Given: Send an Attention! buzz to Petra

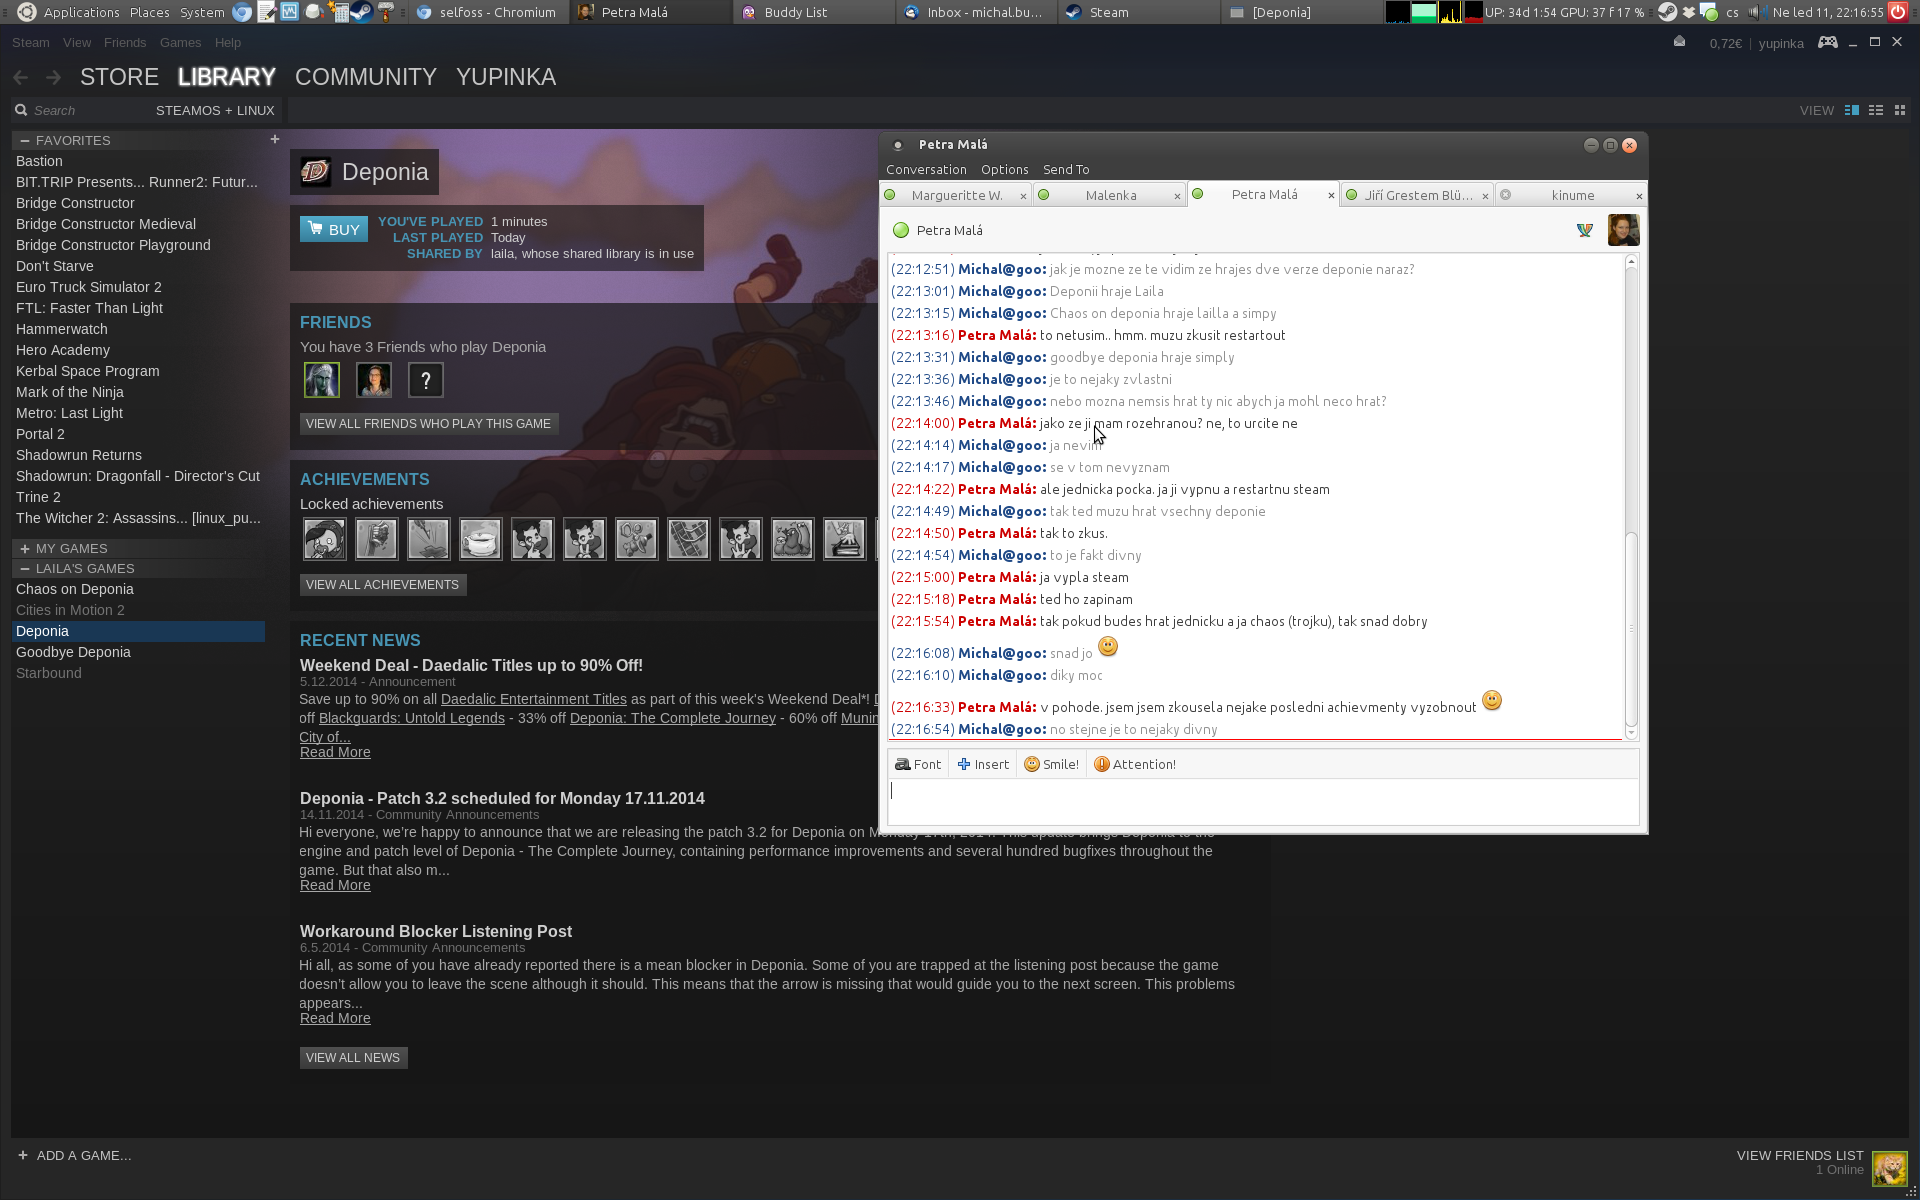Looking at the screenshot, I should tap(1134, 764).
